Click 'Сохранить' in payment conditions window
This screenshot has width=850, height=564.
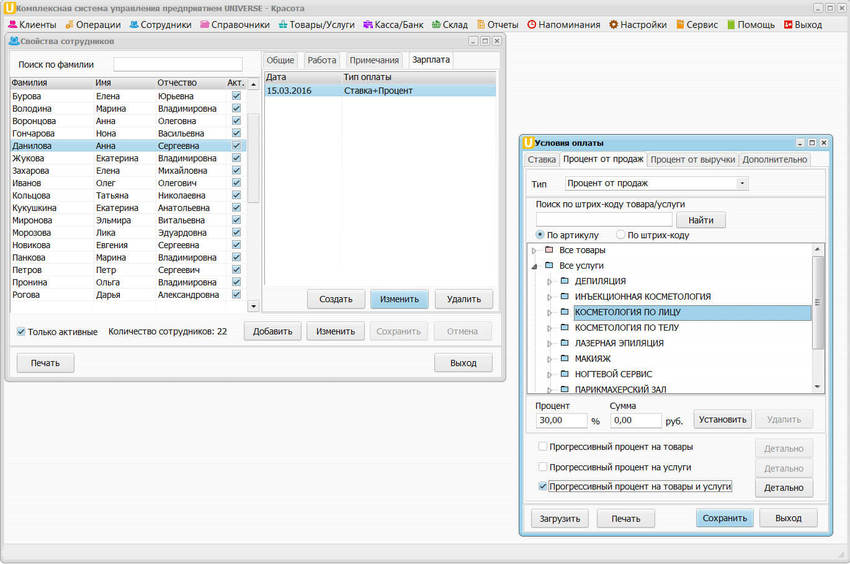tap(724, 518)
